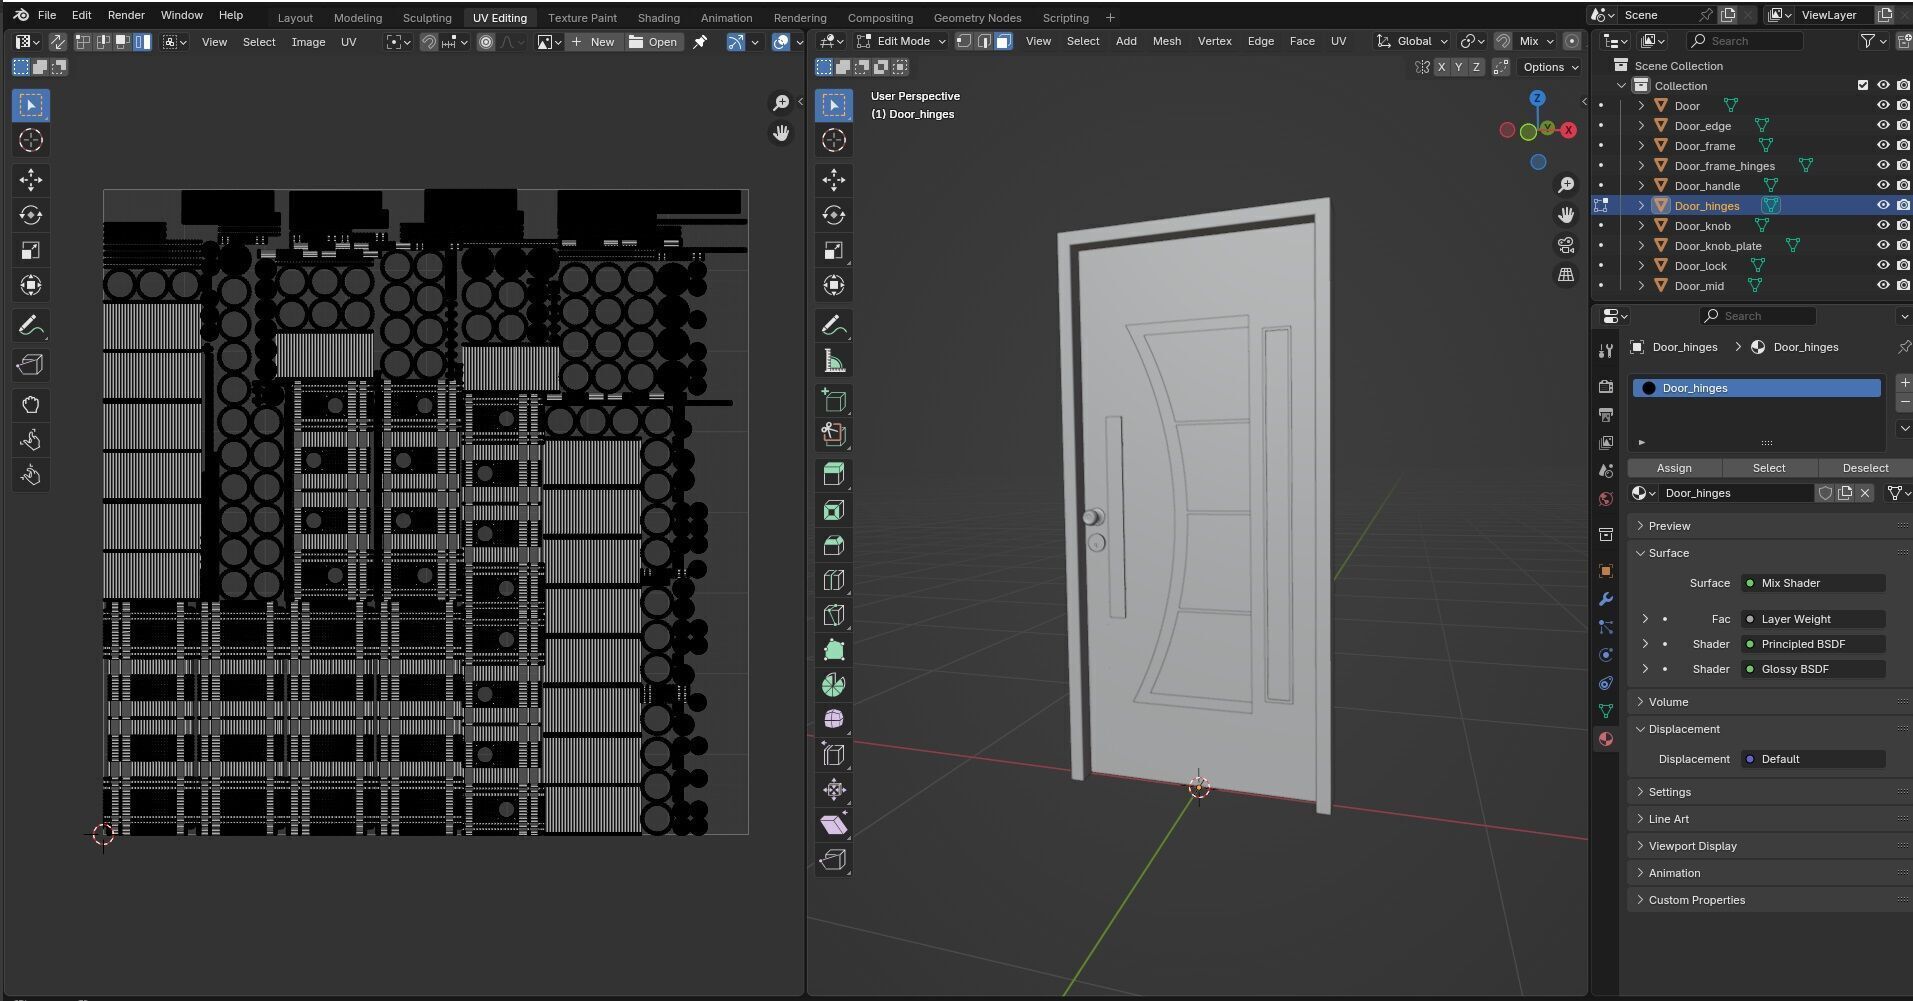The width and height of the screenshot is (1913, 1001).
Task: Enable face select mode in 3D viewport
Action: point(1004,41)
